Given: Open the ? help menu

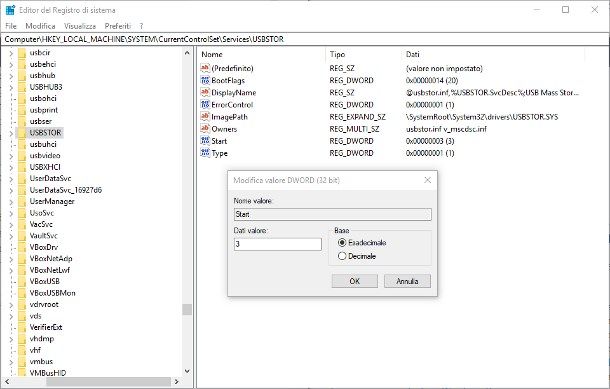Looking at the screenshot, I should (x=141, y=26).
